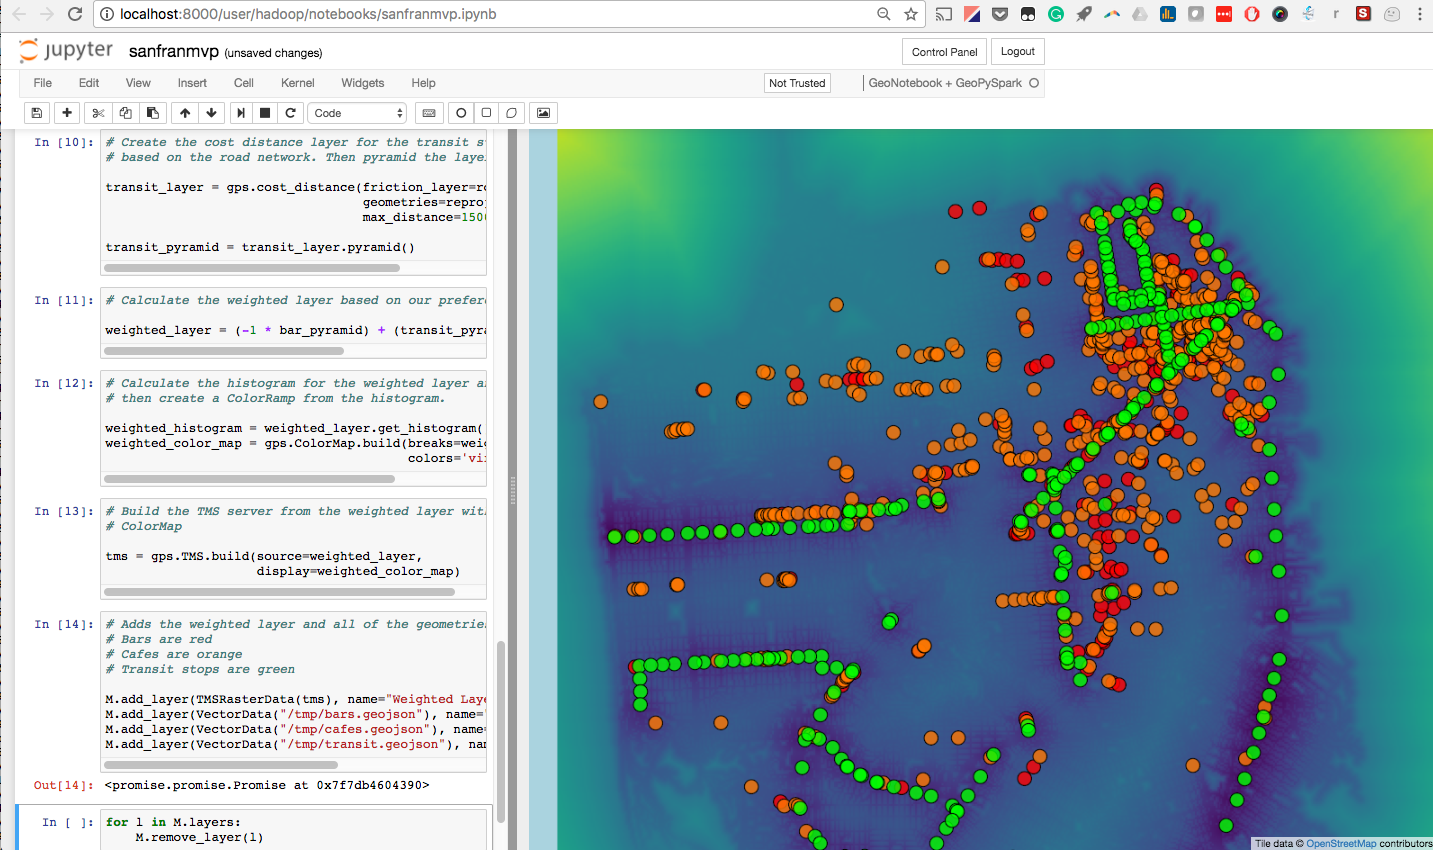Run the current cell

(x=240, y=113)
